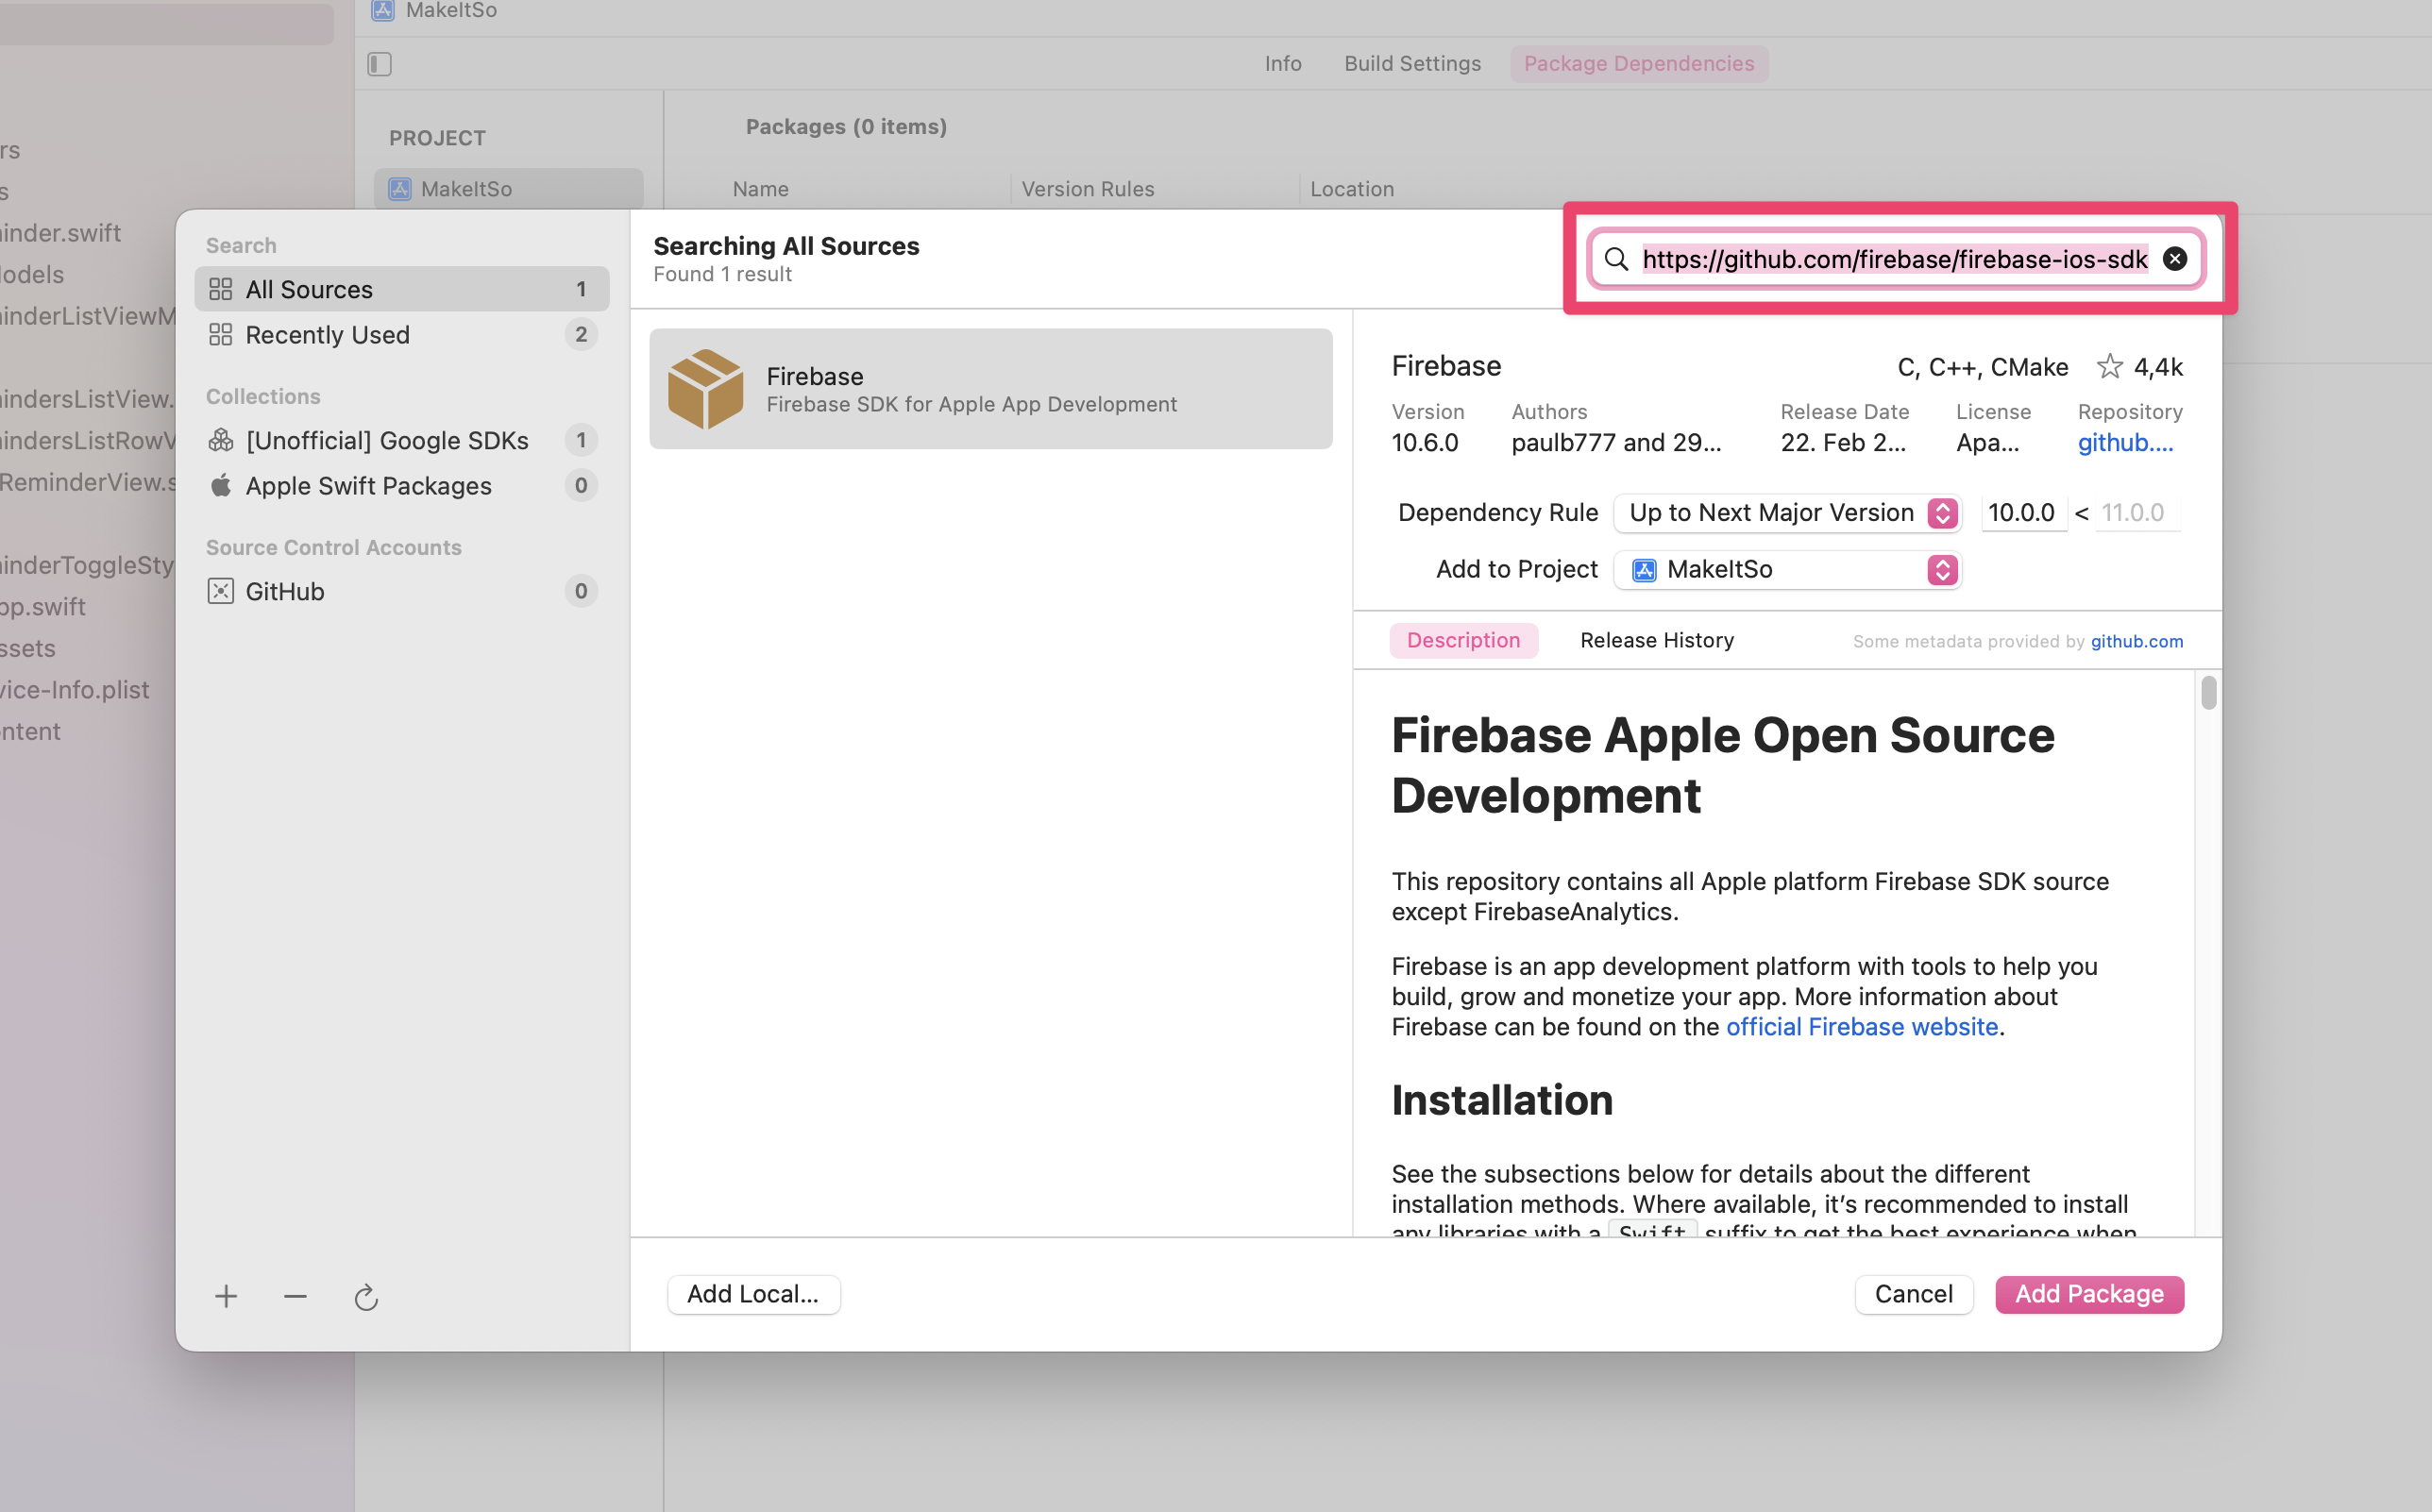Click Cancel button

click(x=1913, y=1294)
